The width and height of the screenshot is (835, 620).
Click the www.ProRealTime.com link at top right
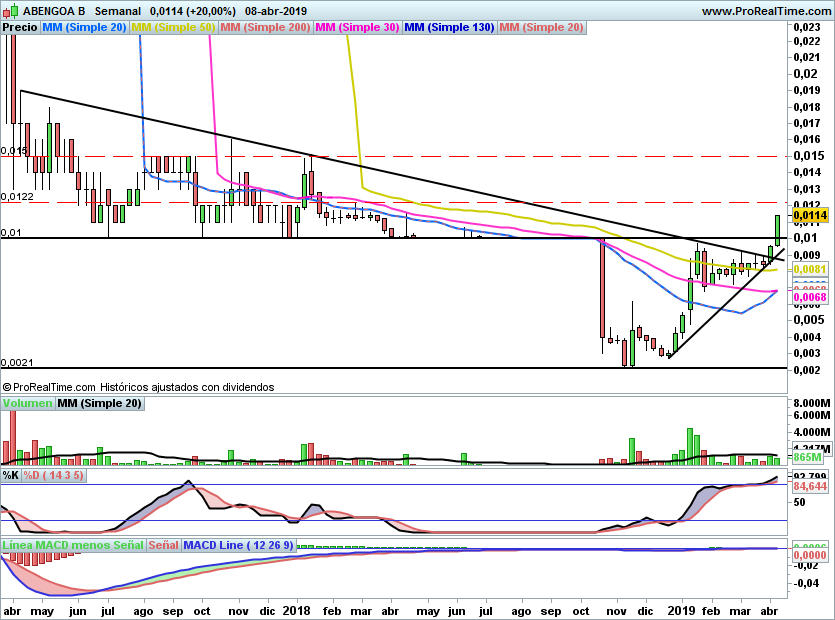[766, 11]
